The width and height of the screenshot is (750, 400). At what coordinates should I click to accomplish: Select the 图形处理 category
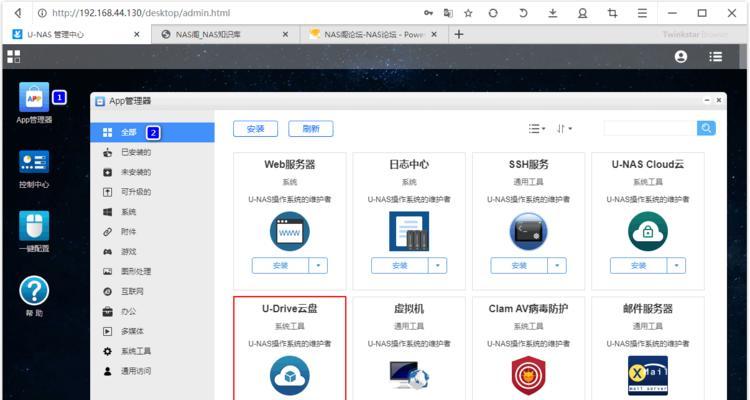152,271
